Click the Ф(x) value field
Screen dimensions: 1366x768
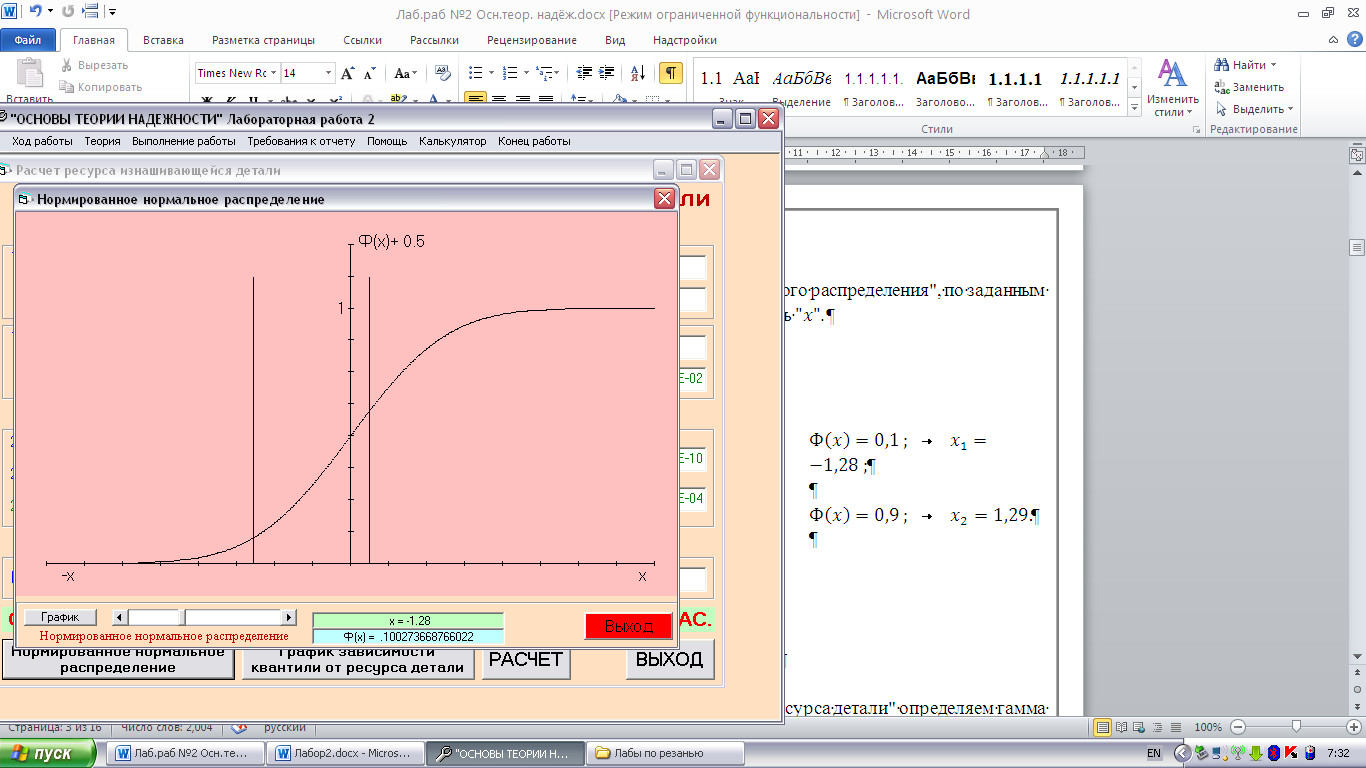(408, 637)
